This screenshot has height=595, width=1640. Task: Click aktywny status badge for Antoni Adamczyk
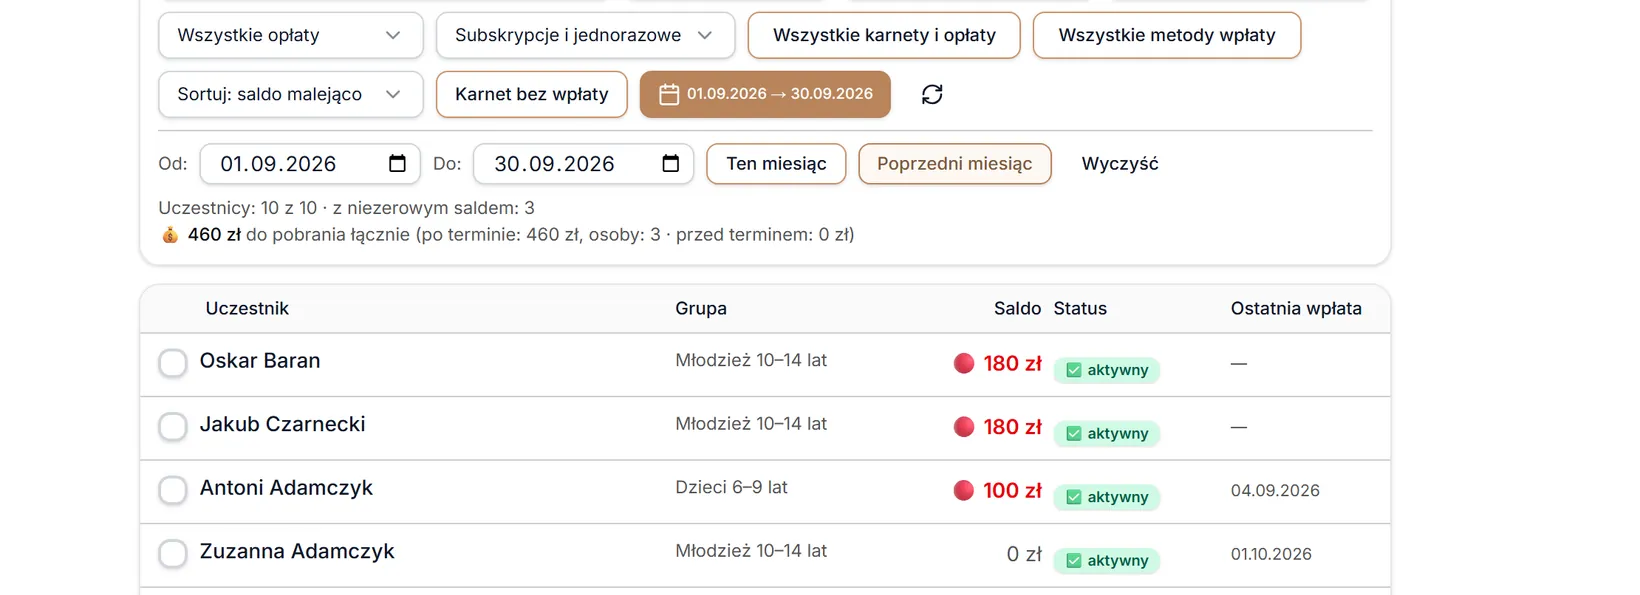pyautogui.click(x=1107, y=497)
